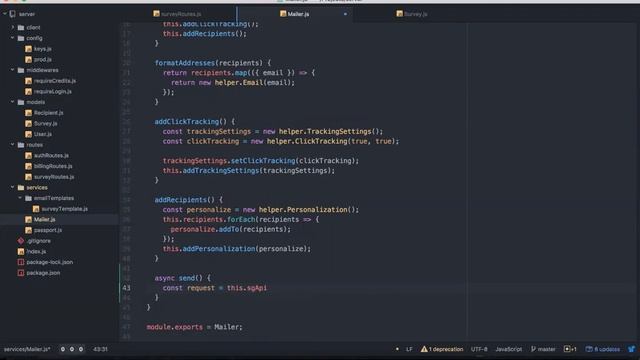The height and width of the screenshot is (360, 640).
Task: Click the passport.js file icon
Action: [28, 230]
